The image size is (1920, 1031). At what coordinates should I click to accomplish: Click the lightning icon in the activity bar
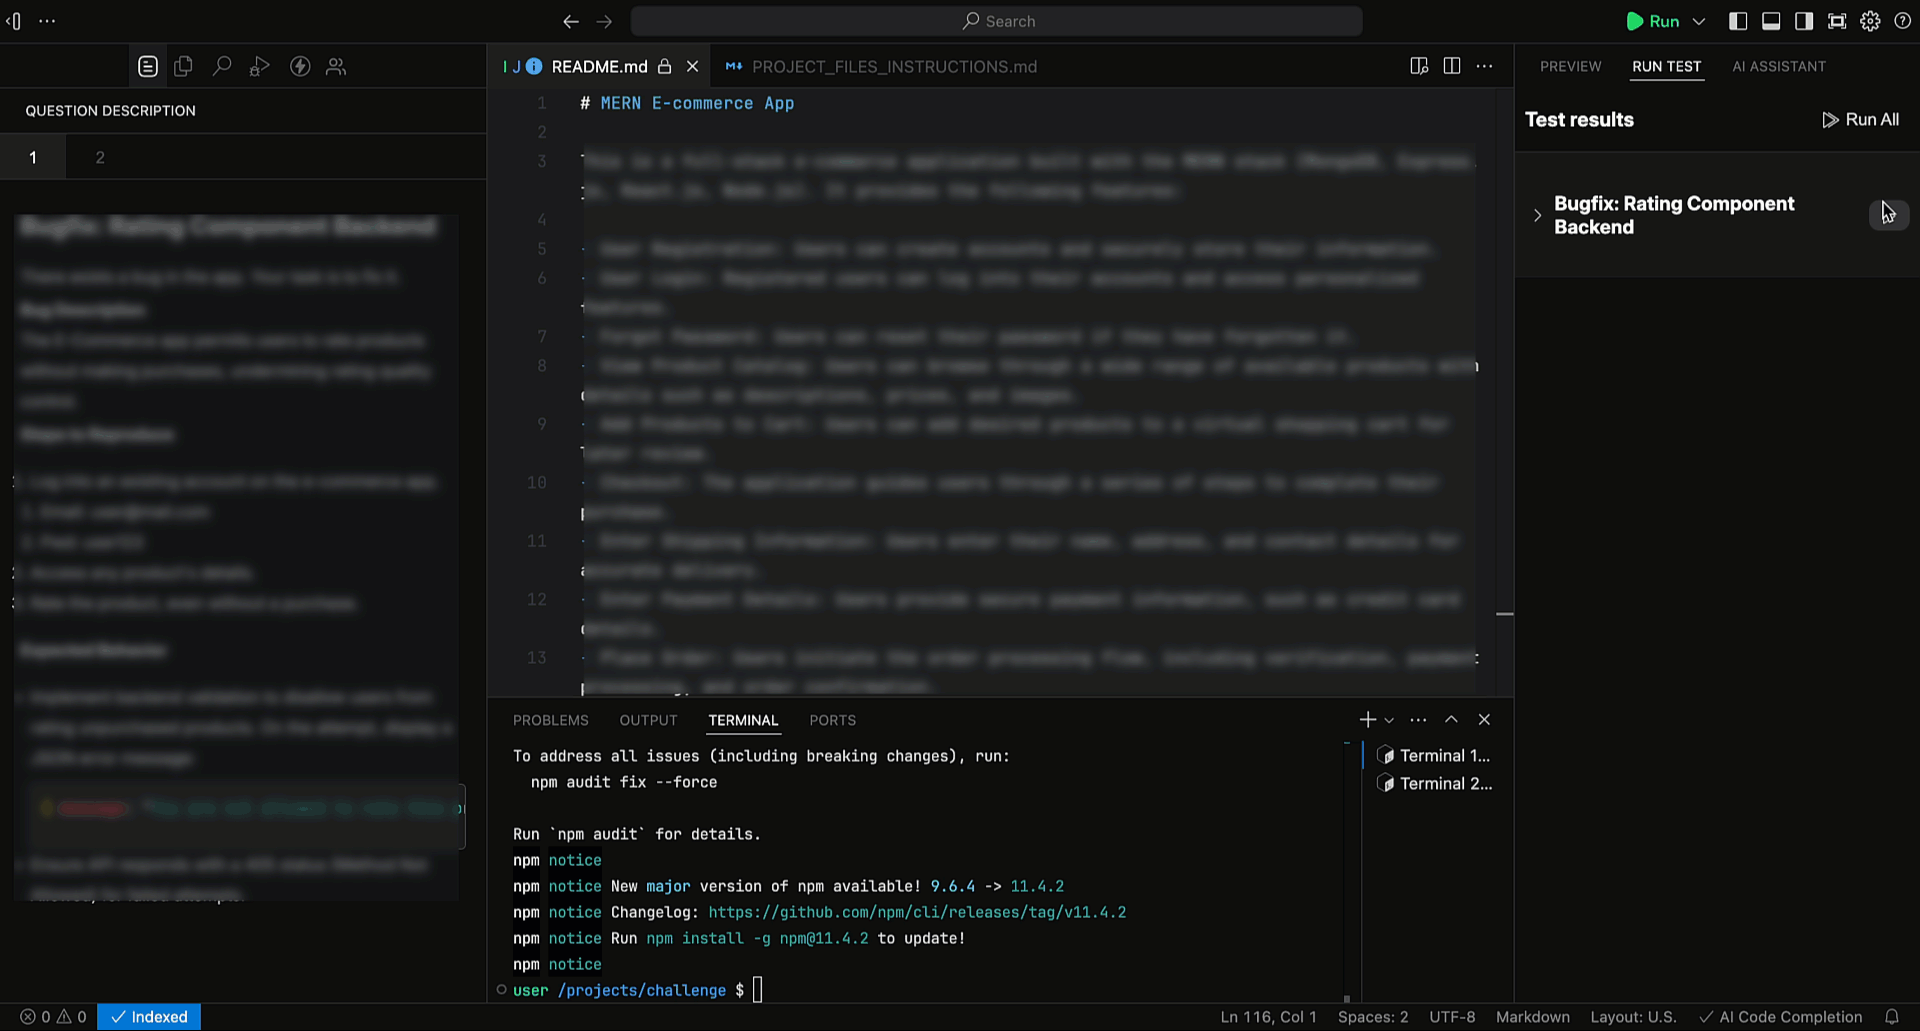299,66
